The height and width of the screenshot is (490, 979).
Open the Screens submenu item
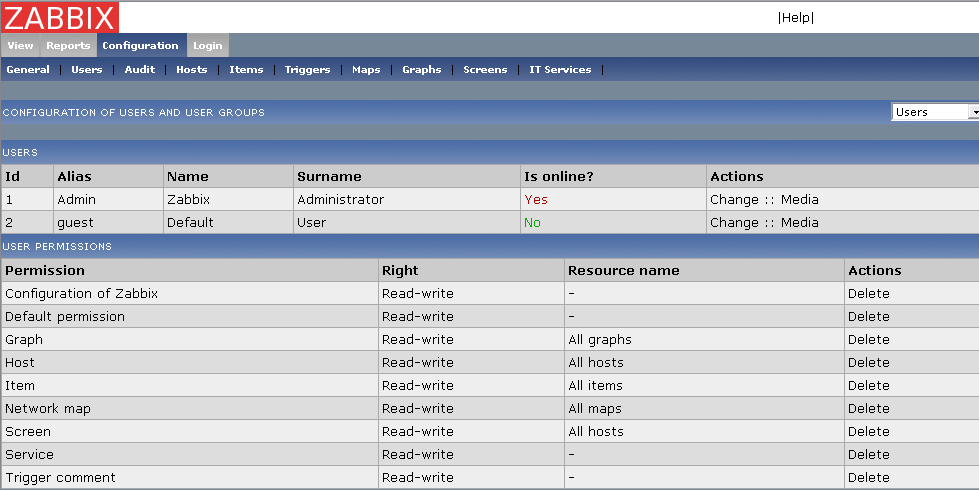[x=485, y=70]
